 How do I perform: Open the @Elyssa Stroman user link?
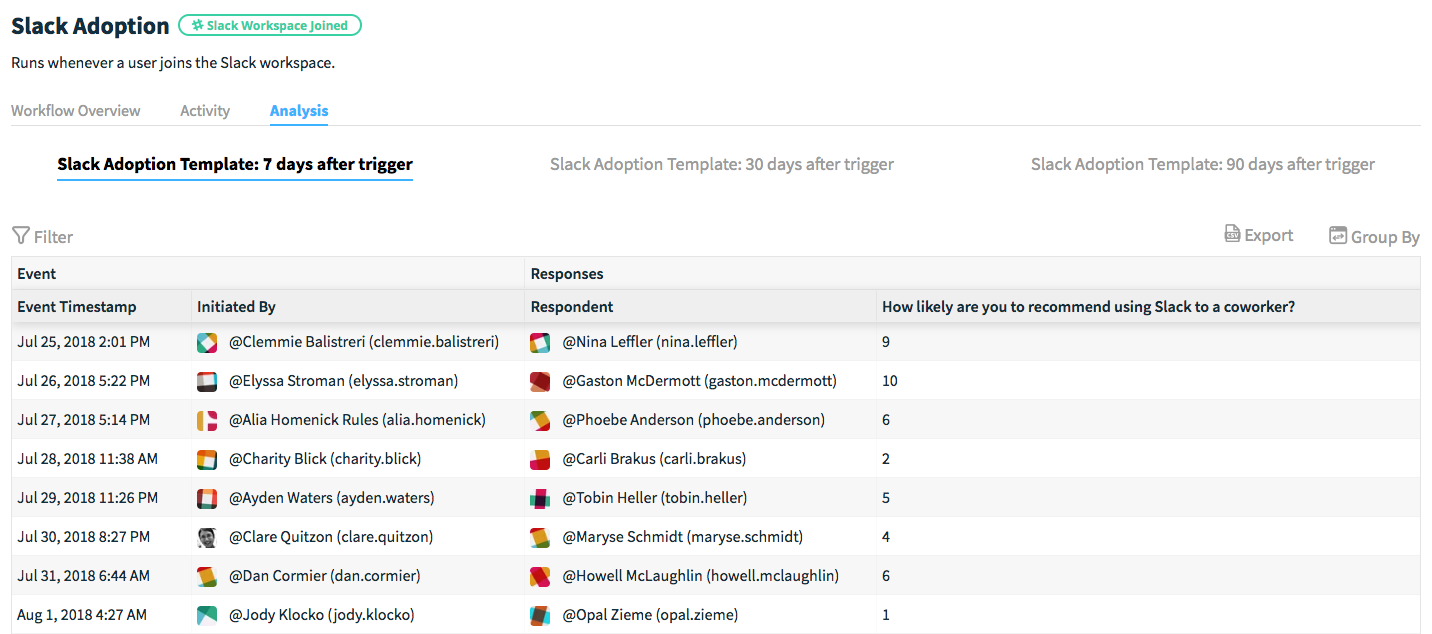(344, 381)
